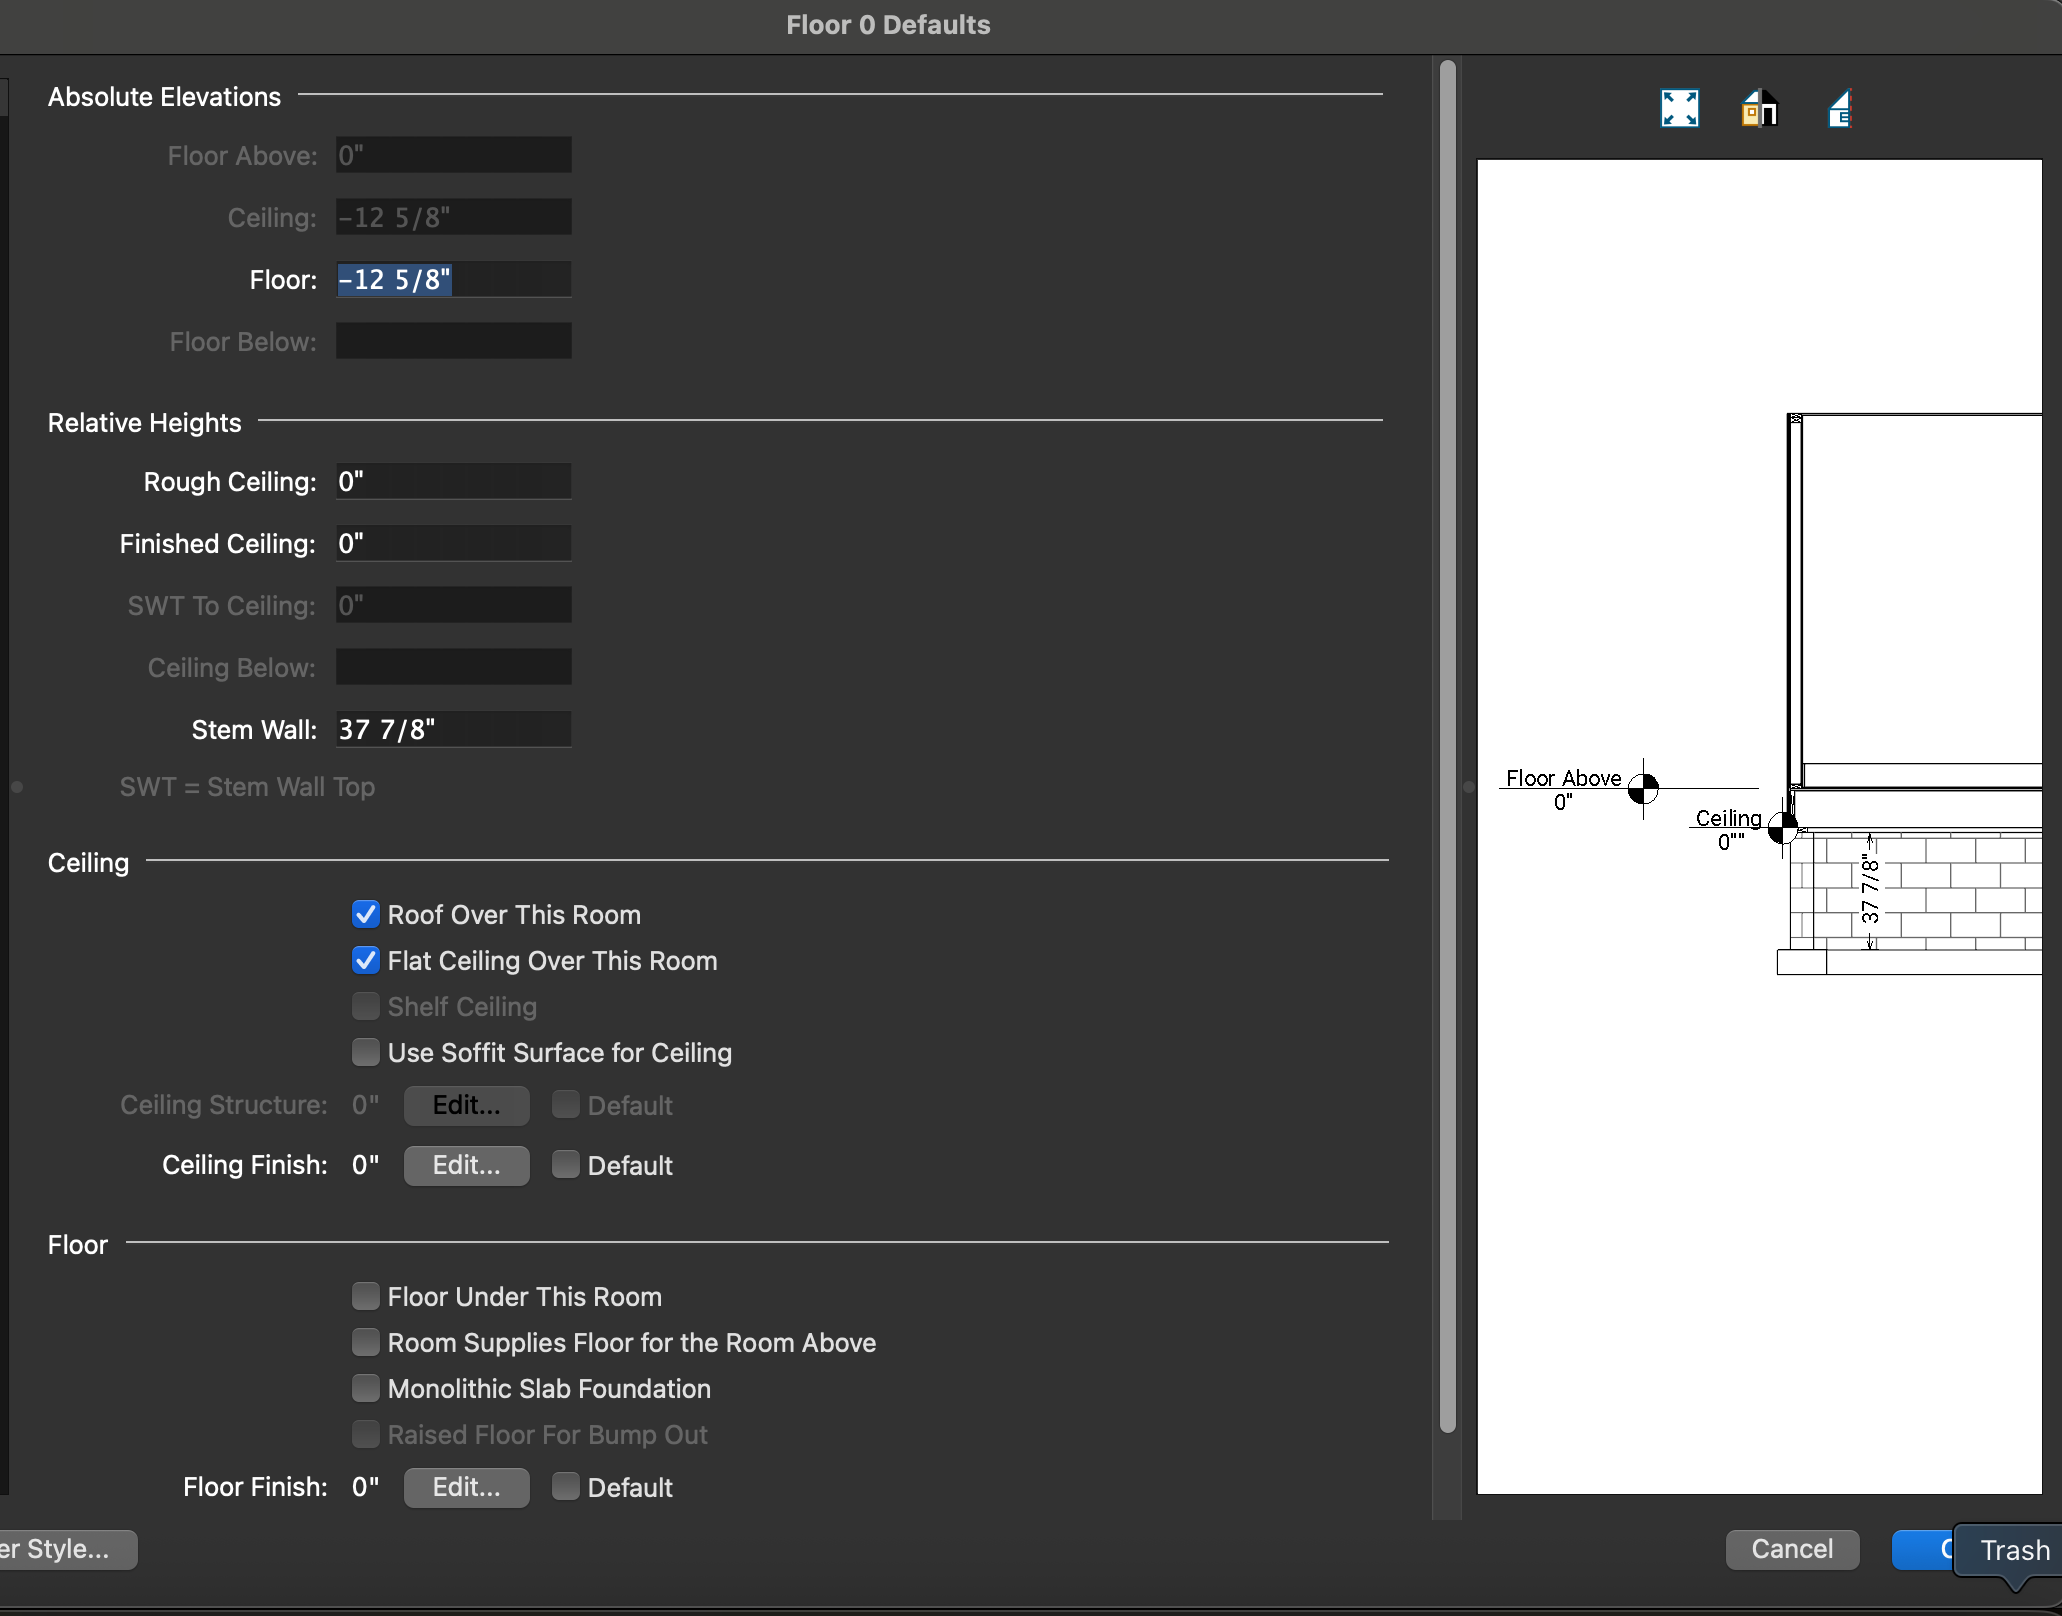Uncheck Roof Over This Room
This screenshot has width=2062, height=1616.
[366, 915]
